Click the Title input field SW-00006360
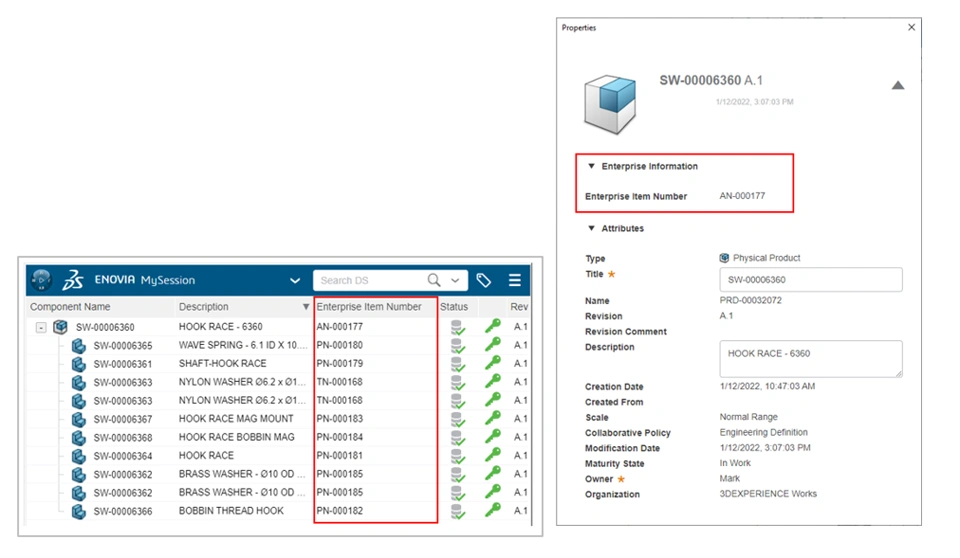The height and width of the screenshot is (558, 960). [x=811, y=280]
